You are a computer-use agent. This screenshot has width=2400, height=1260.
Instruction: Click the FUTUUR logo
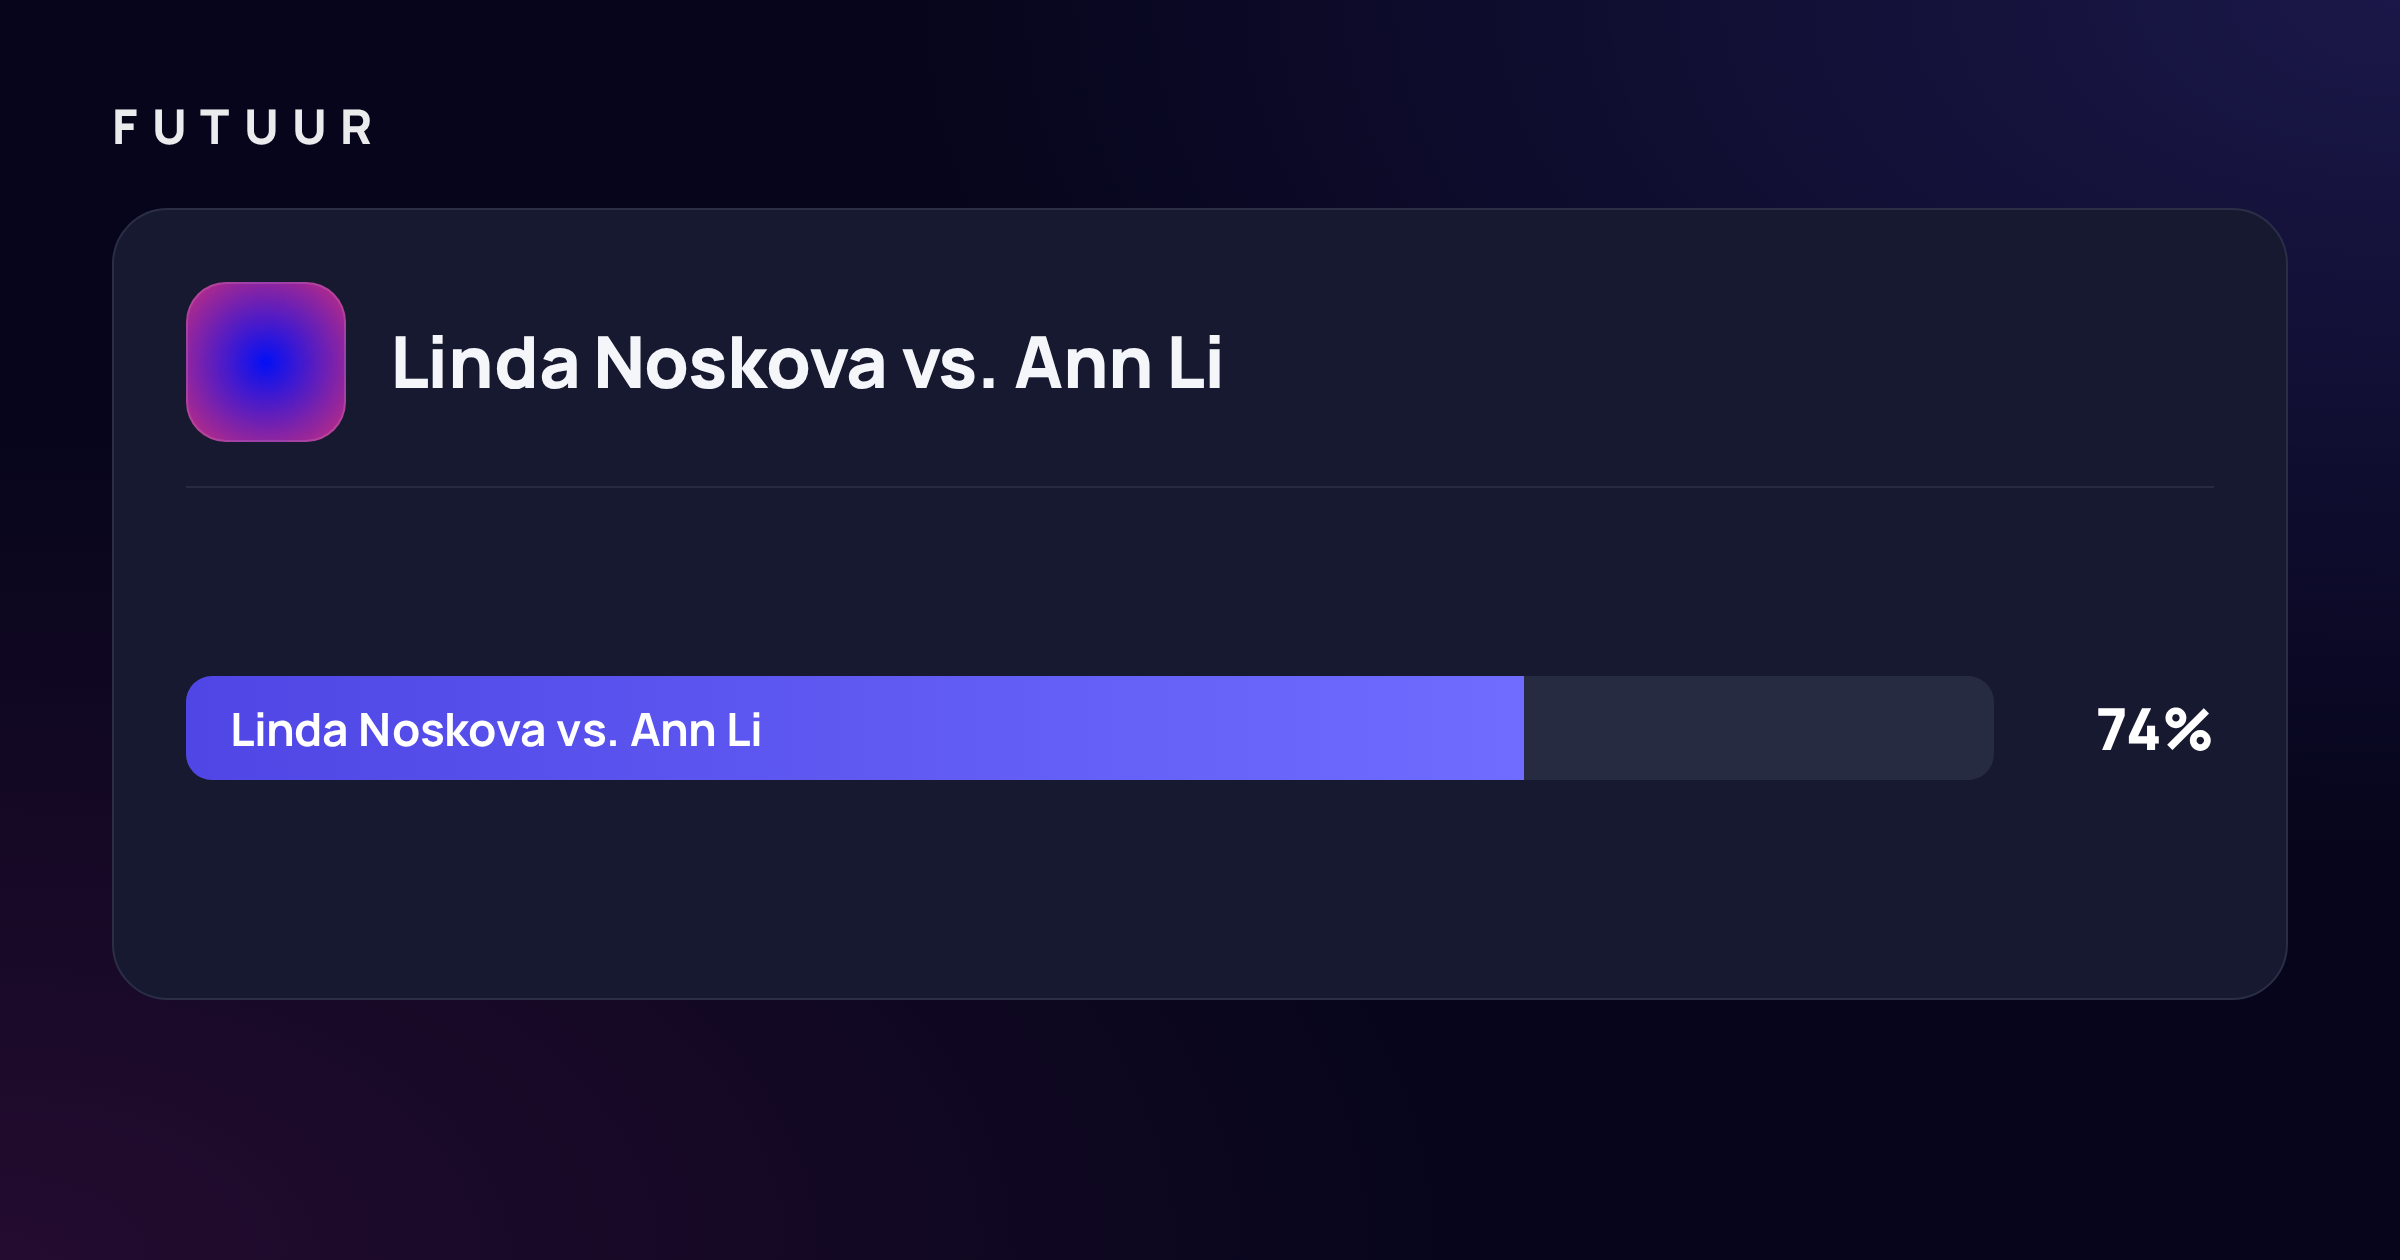243,128
